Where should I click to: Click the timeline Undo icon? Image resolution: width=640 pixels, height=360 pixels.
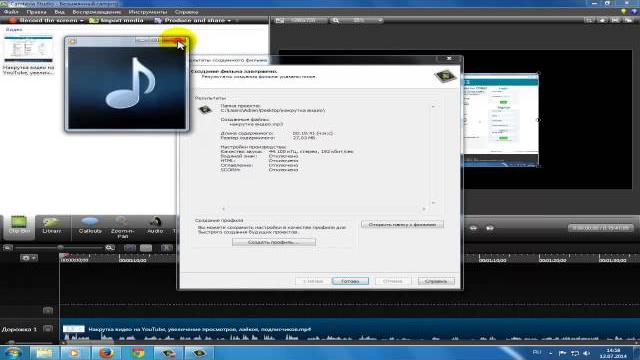[x=130, y=248]
